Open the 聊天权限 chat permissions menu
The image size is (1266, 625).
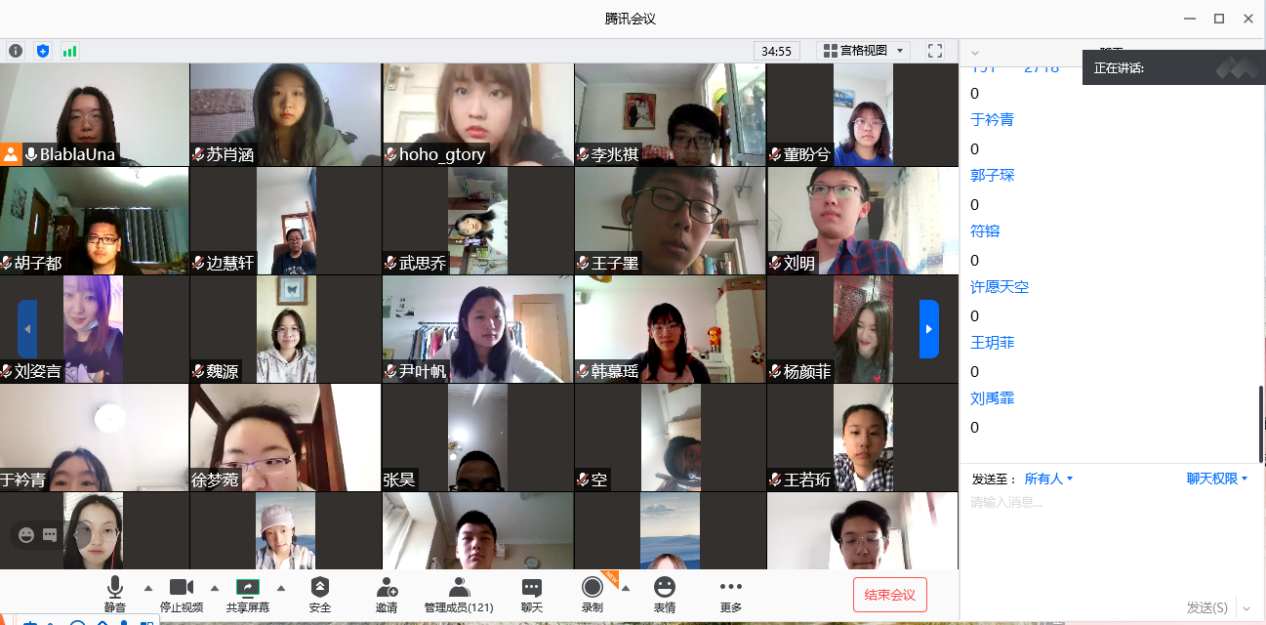[x=1217, y=478]
